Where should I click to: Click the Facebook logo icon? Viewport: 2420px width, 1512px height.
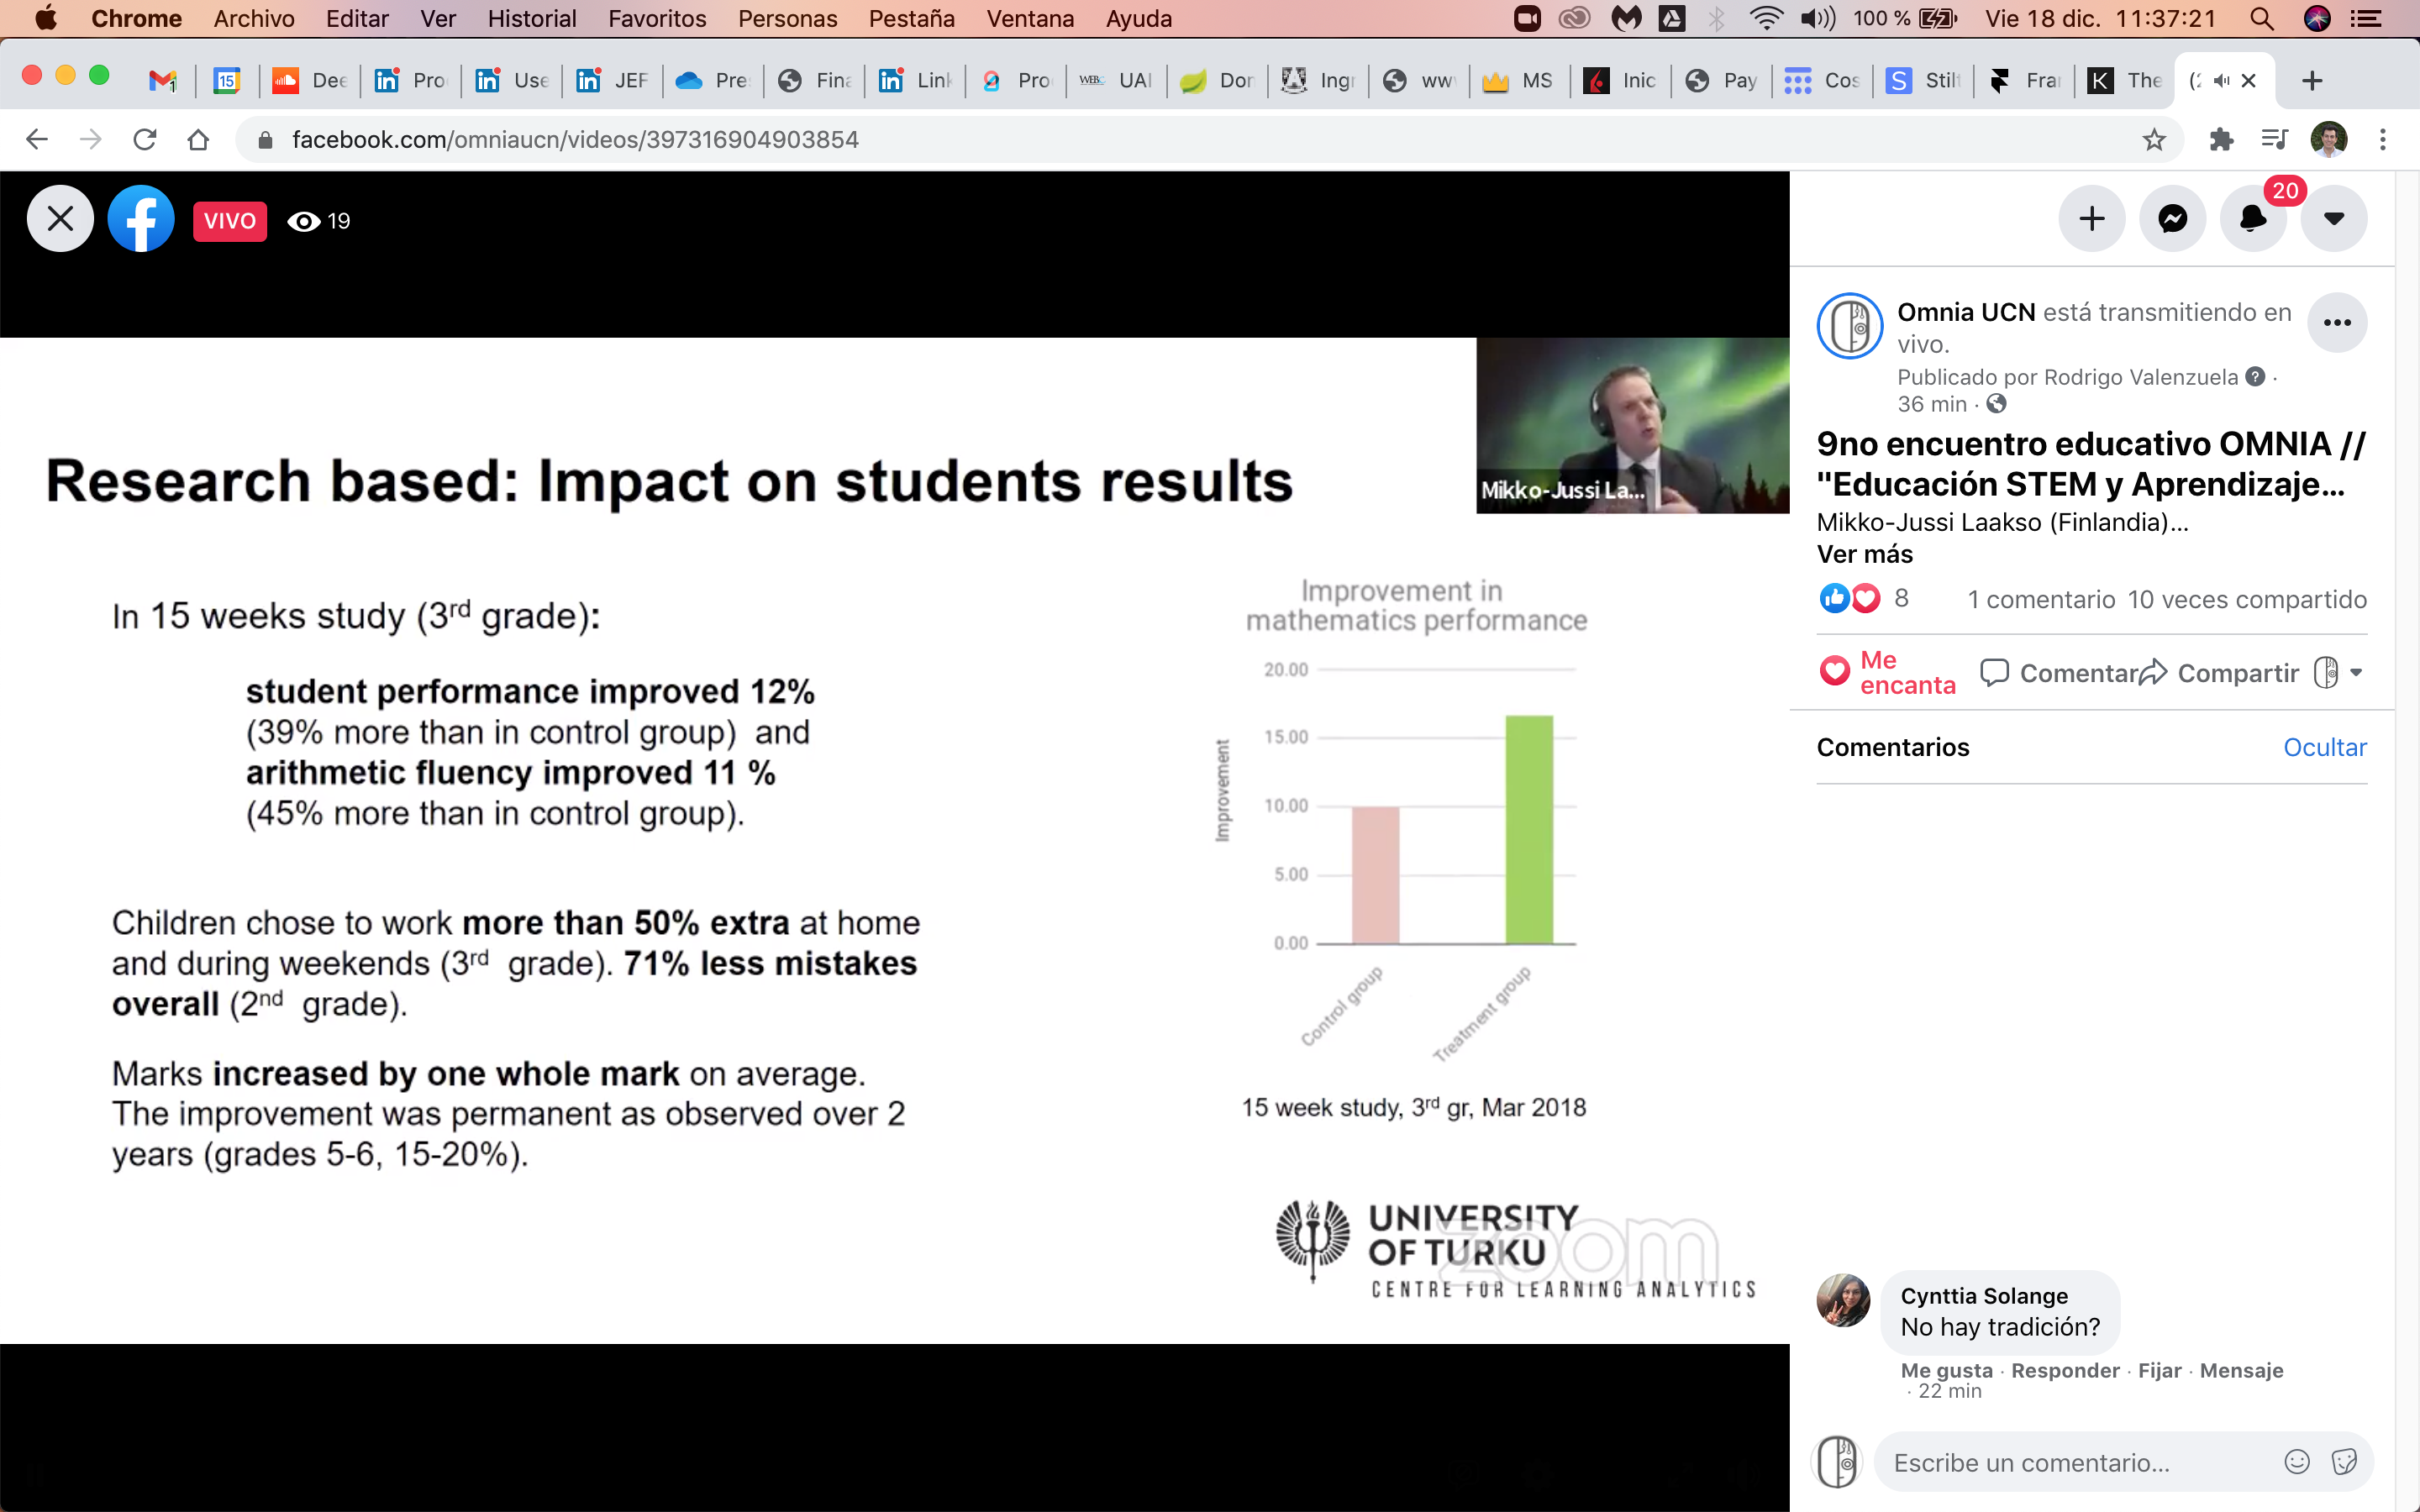tap(141, 219)
